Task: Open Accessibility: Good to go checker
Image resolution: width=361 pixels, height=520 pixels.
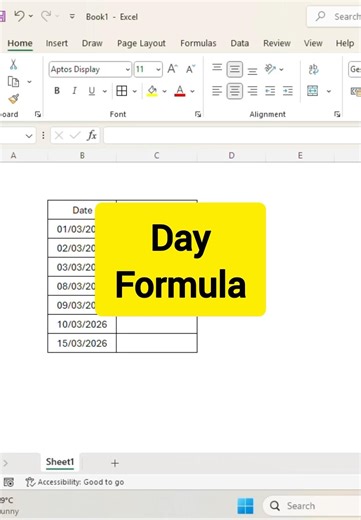Action: pyautogui.click(x=75, y=482)
